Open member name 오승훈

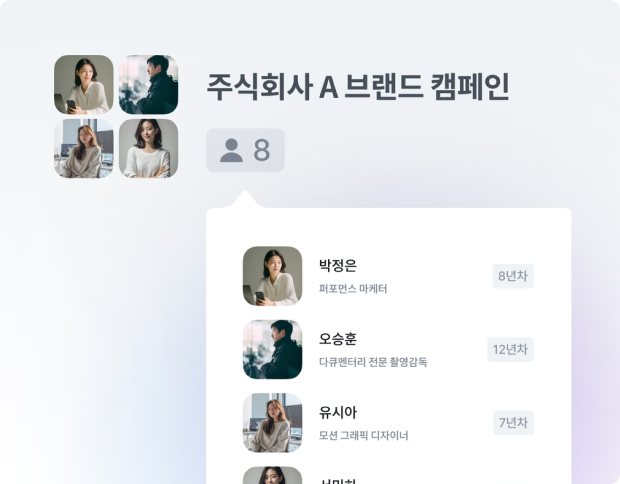click(x=338, y=338)
